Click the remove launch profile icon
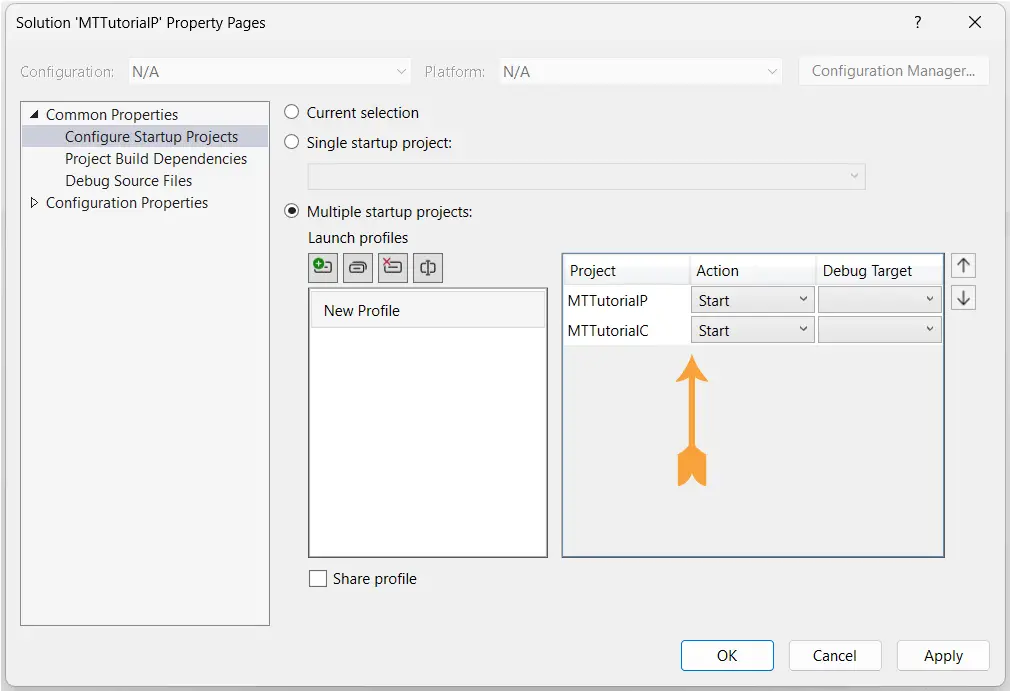The image size is (1010, 691). 393,267
